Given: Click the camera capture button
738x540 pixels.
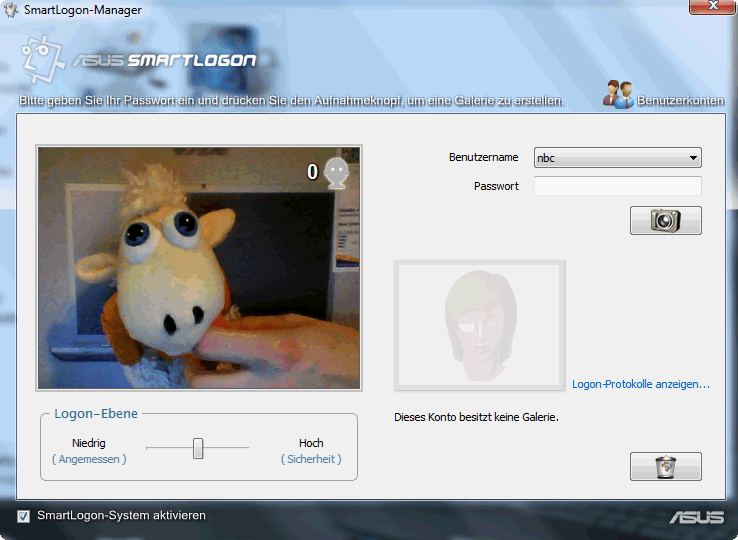Looking at the screenshot, I should pyautogui.click(x=666, y=220).
